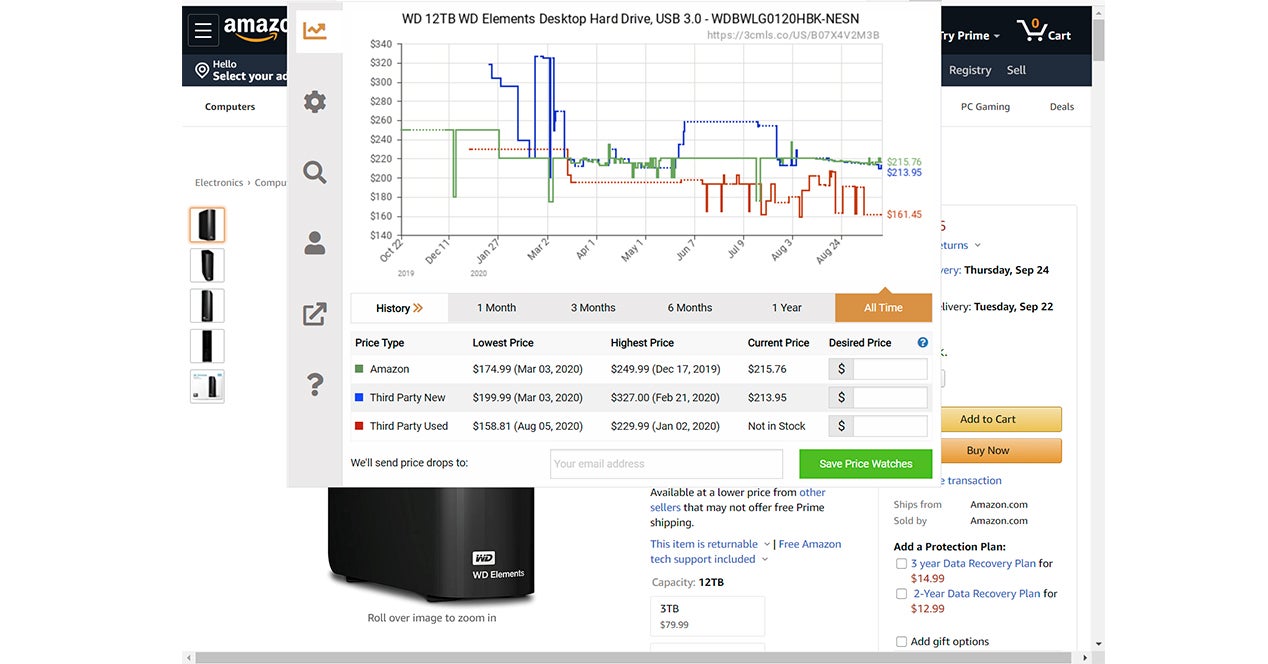Image resolution: width=1268 pixels, height=664 pixels.
Task: Enable Add gift options checkbox
Action: [901, 642]
